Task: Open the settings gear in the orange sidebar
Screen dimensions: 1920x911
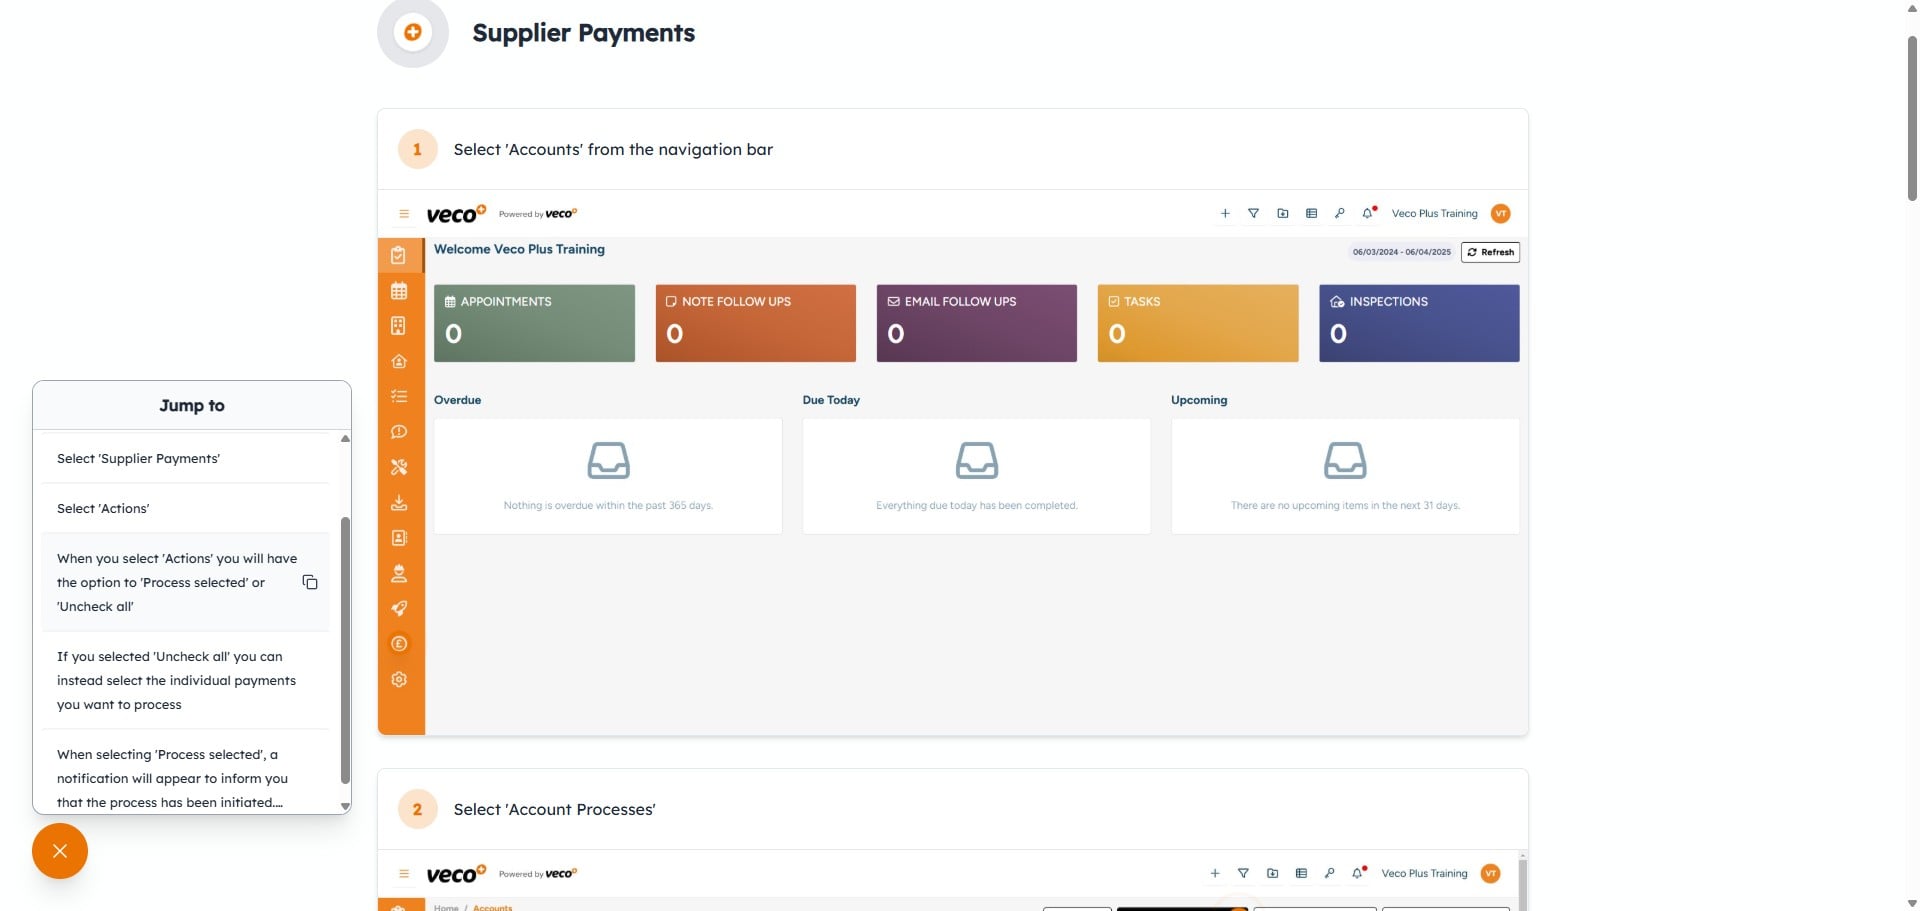Action: tap(399, 680)
